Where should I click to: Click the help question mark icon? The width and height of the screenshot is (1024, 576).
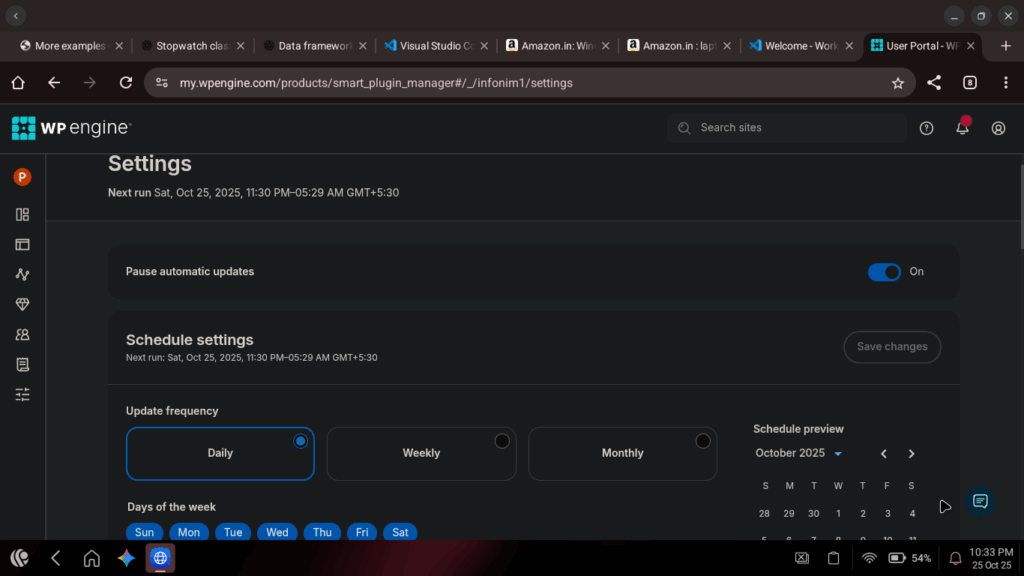tap(926, 128)
